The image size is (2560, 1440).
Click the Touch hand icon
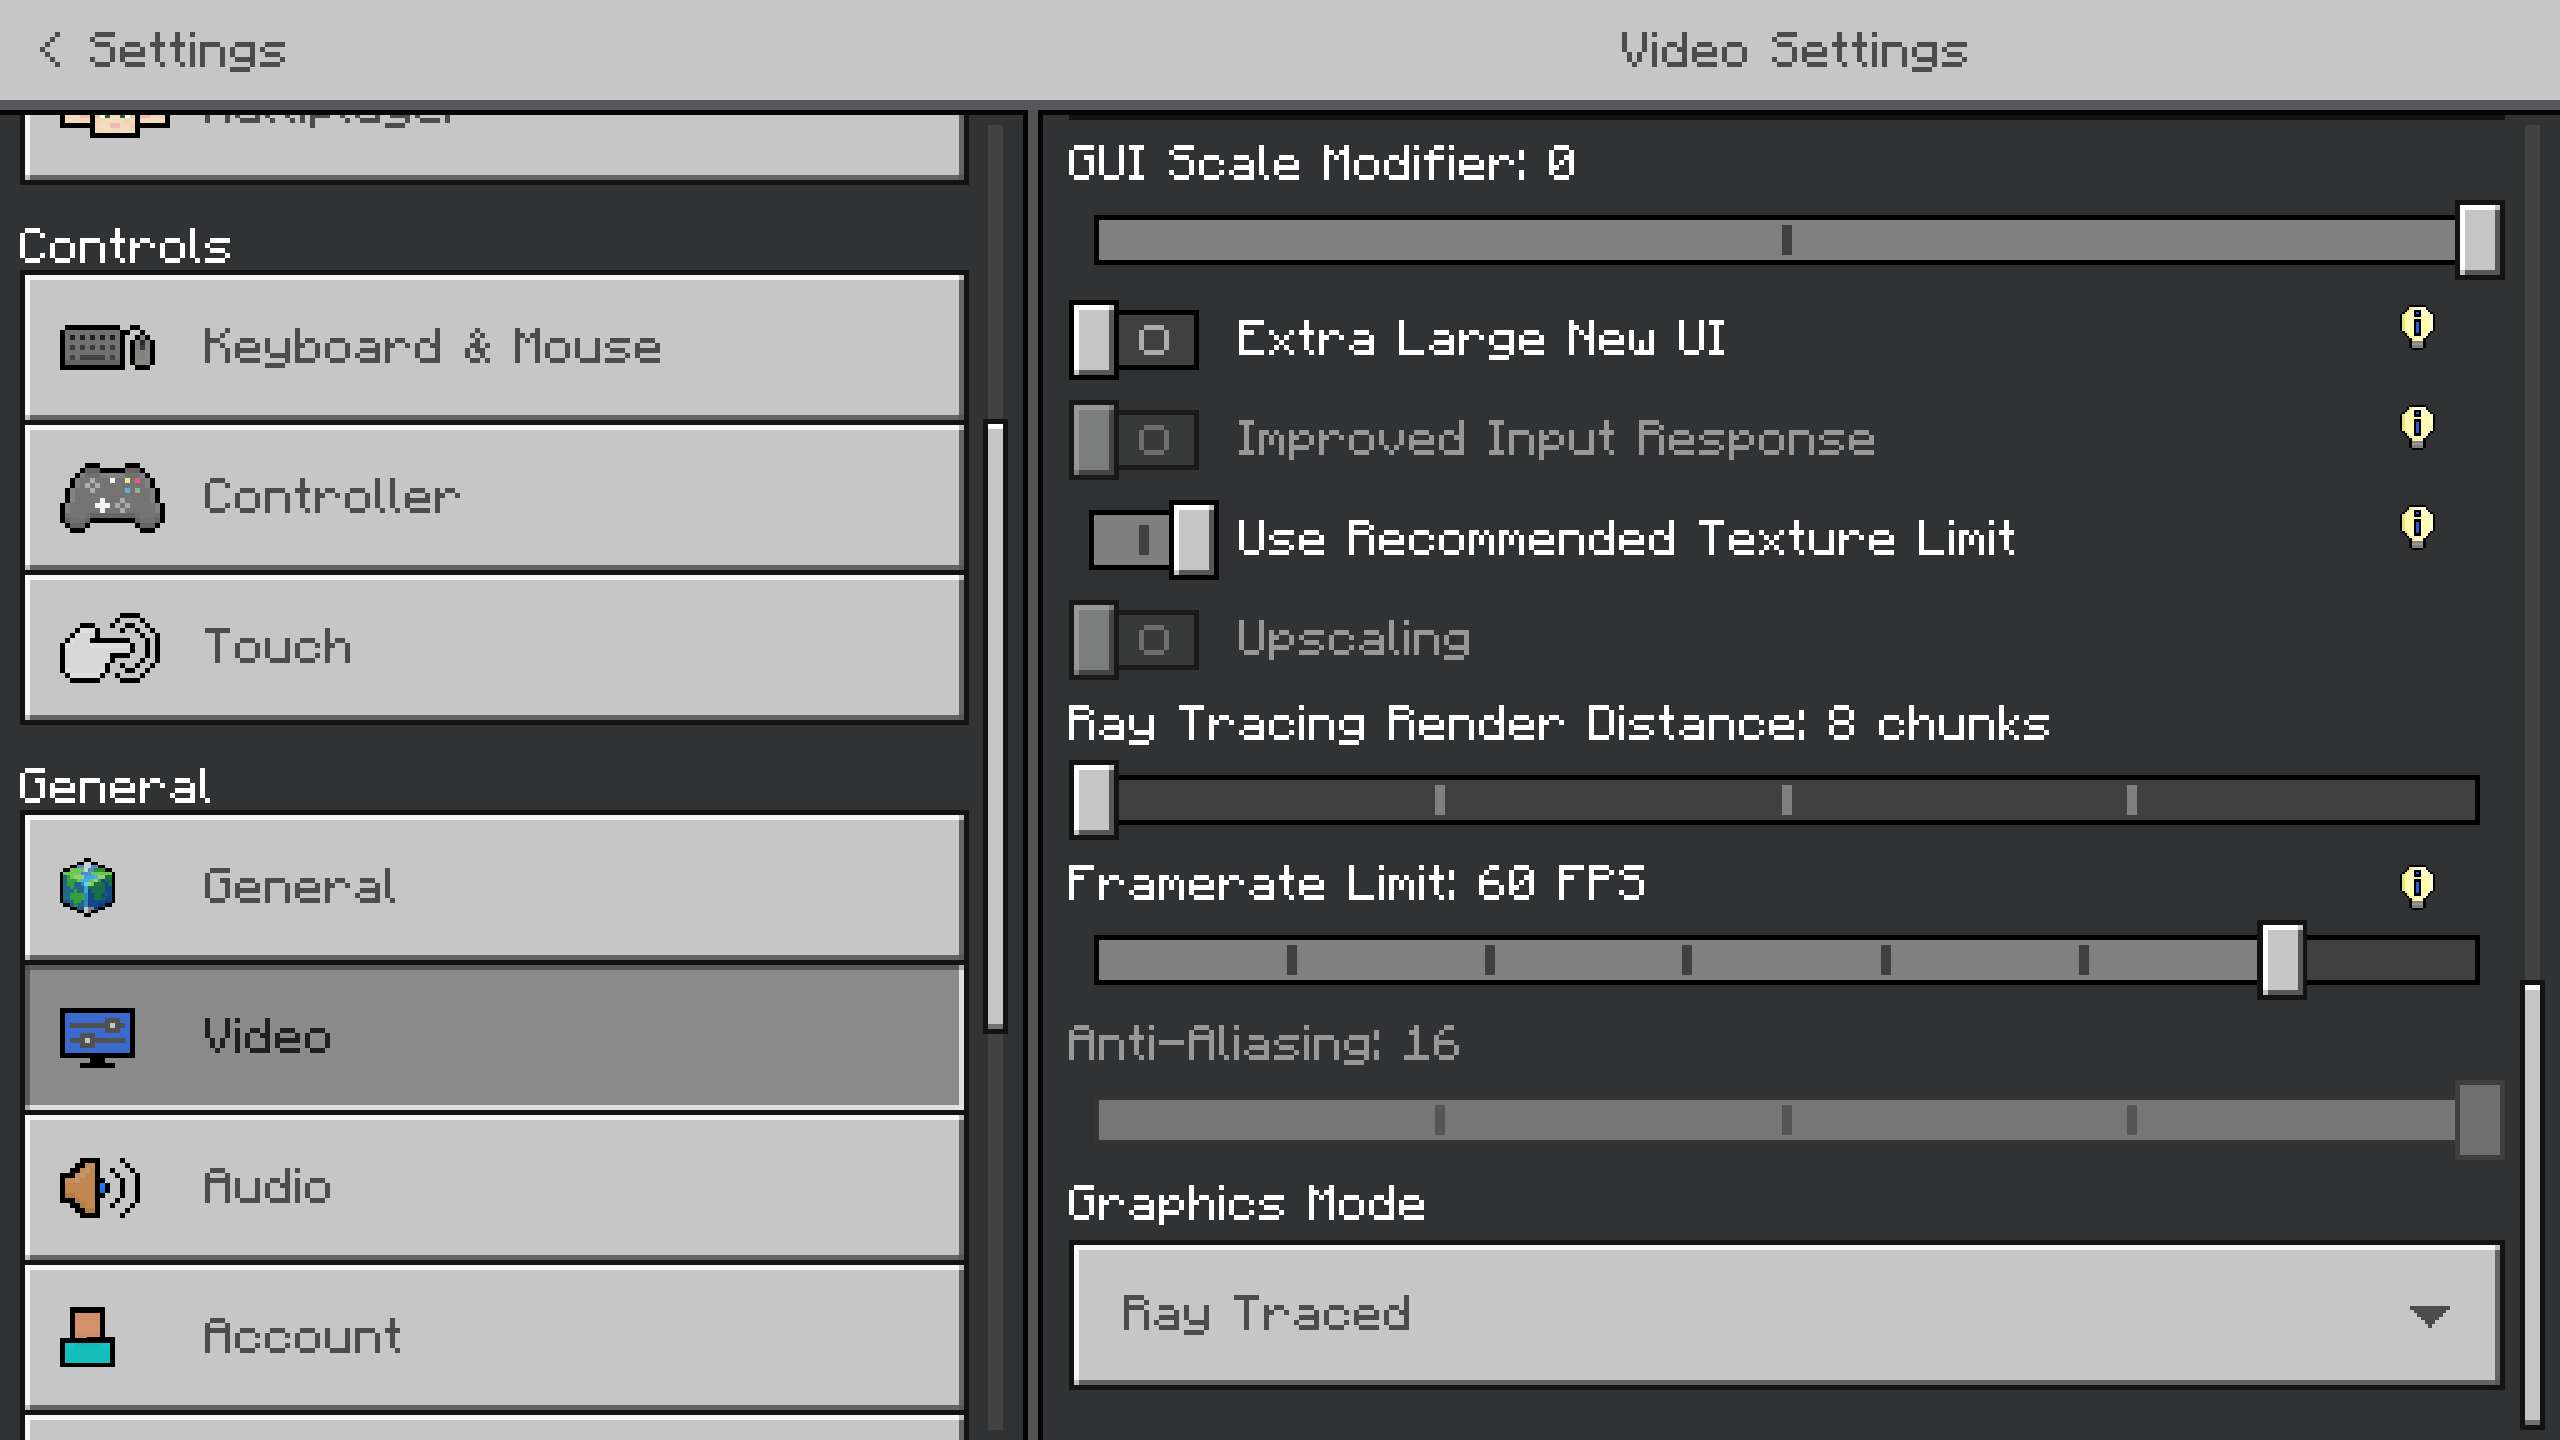click(110, 647)
